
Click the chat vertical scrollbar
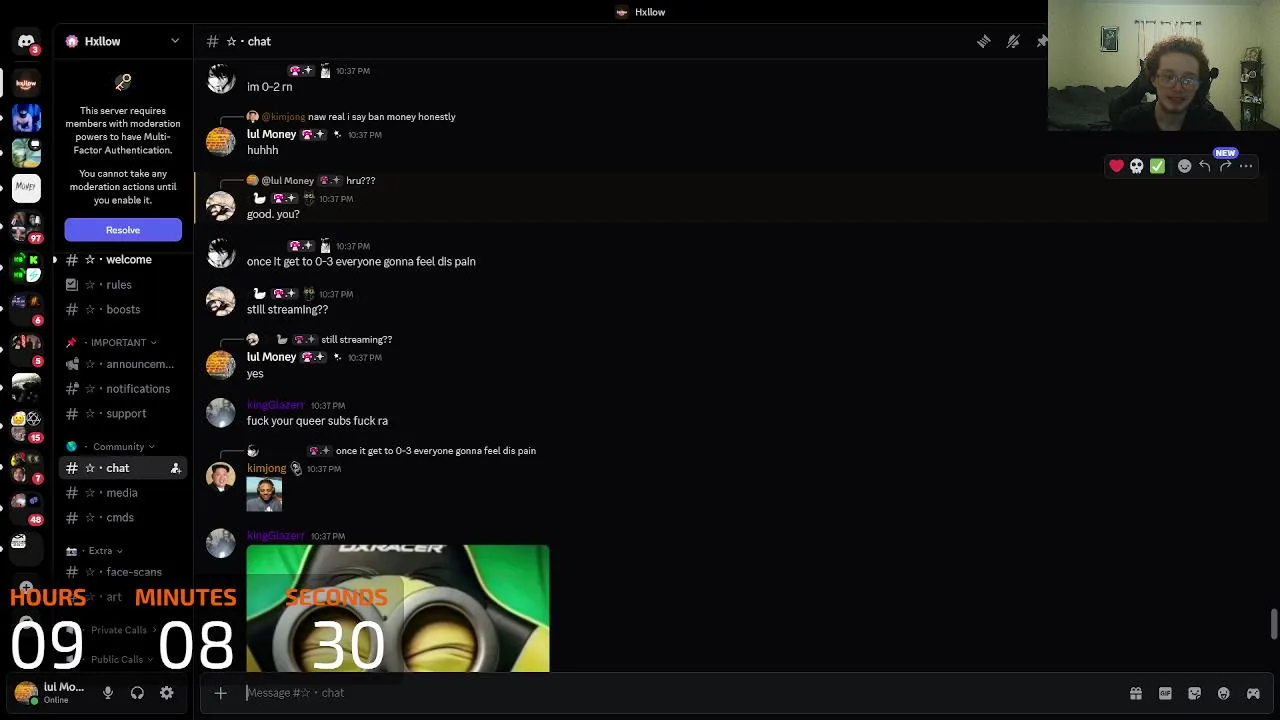[1274, 623]
